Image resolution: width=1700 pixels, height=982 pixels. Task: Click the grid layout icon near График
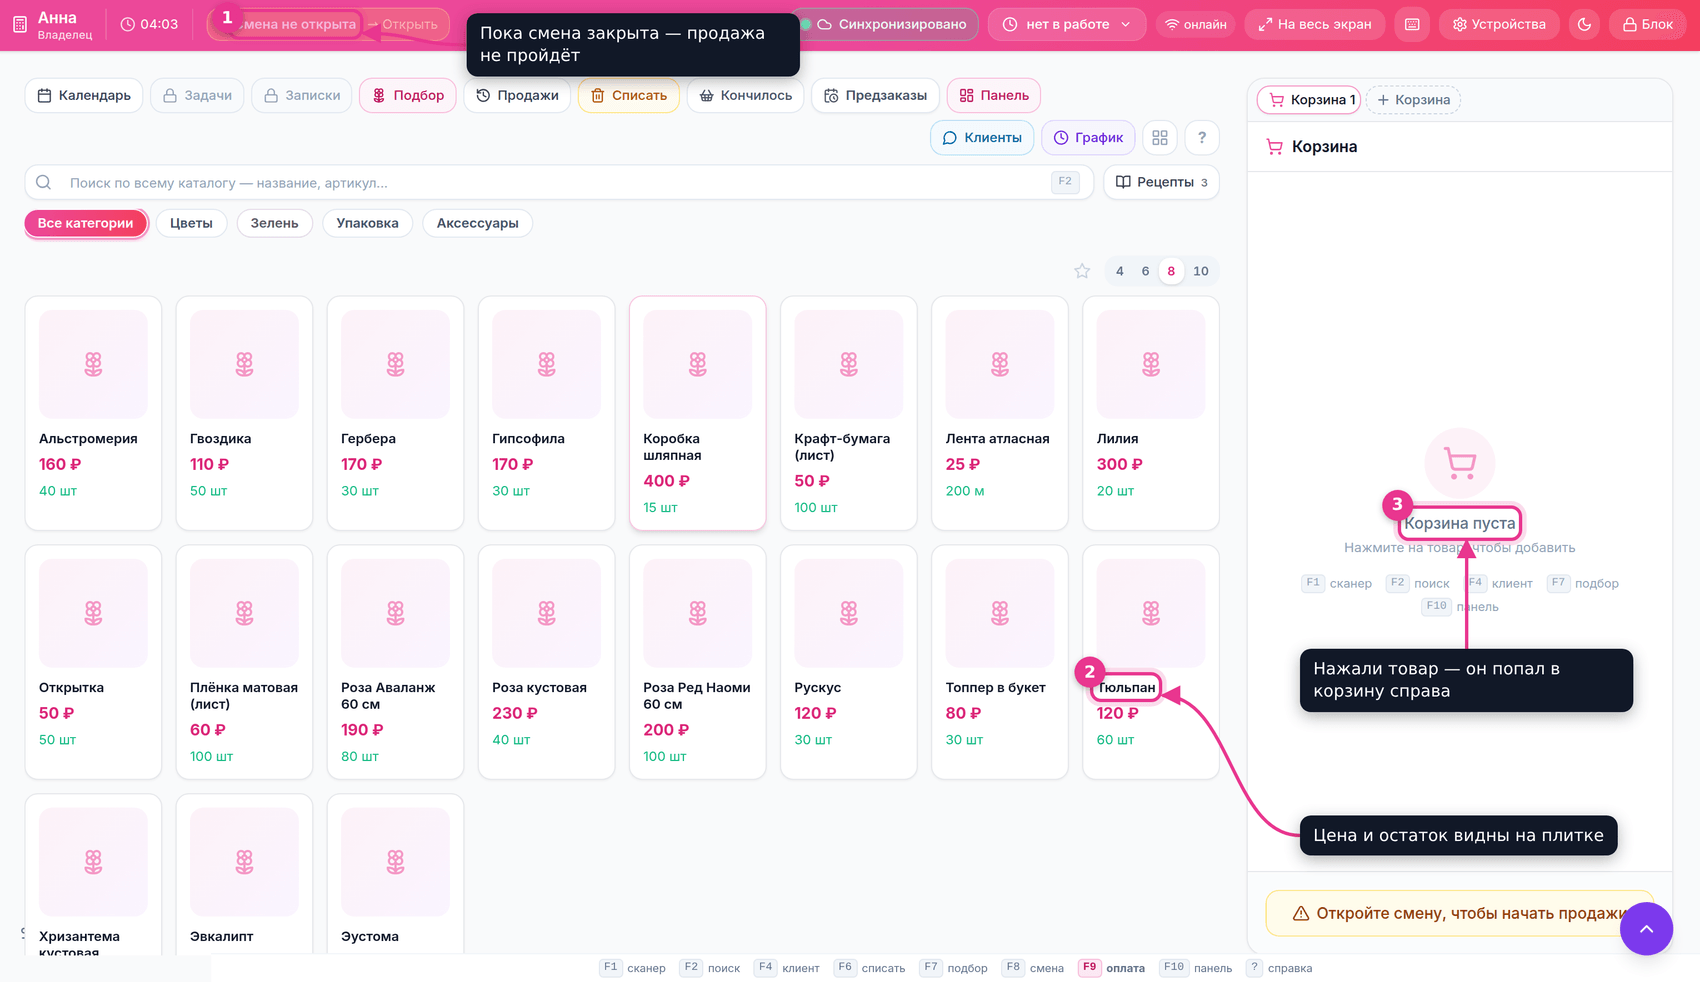[x=1160, y=138]
